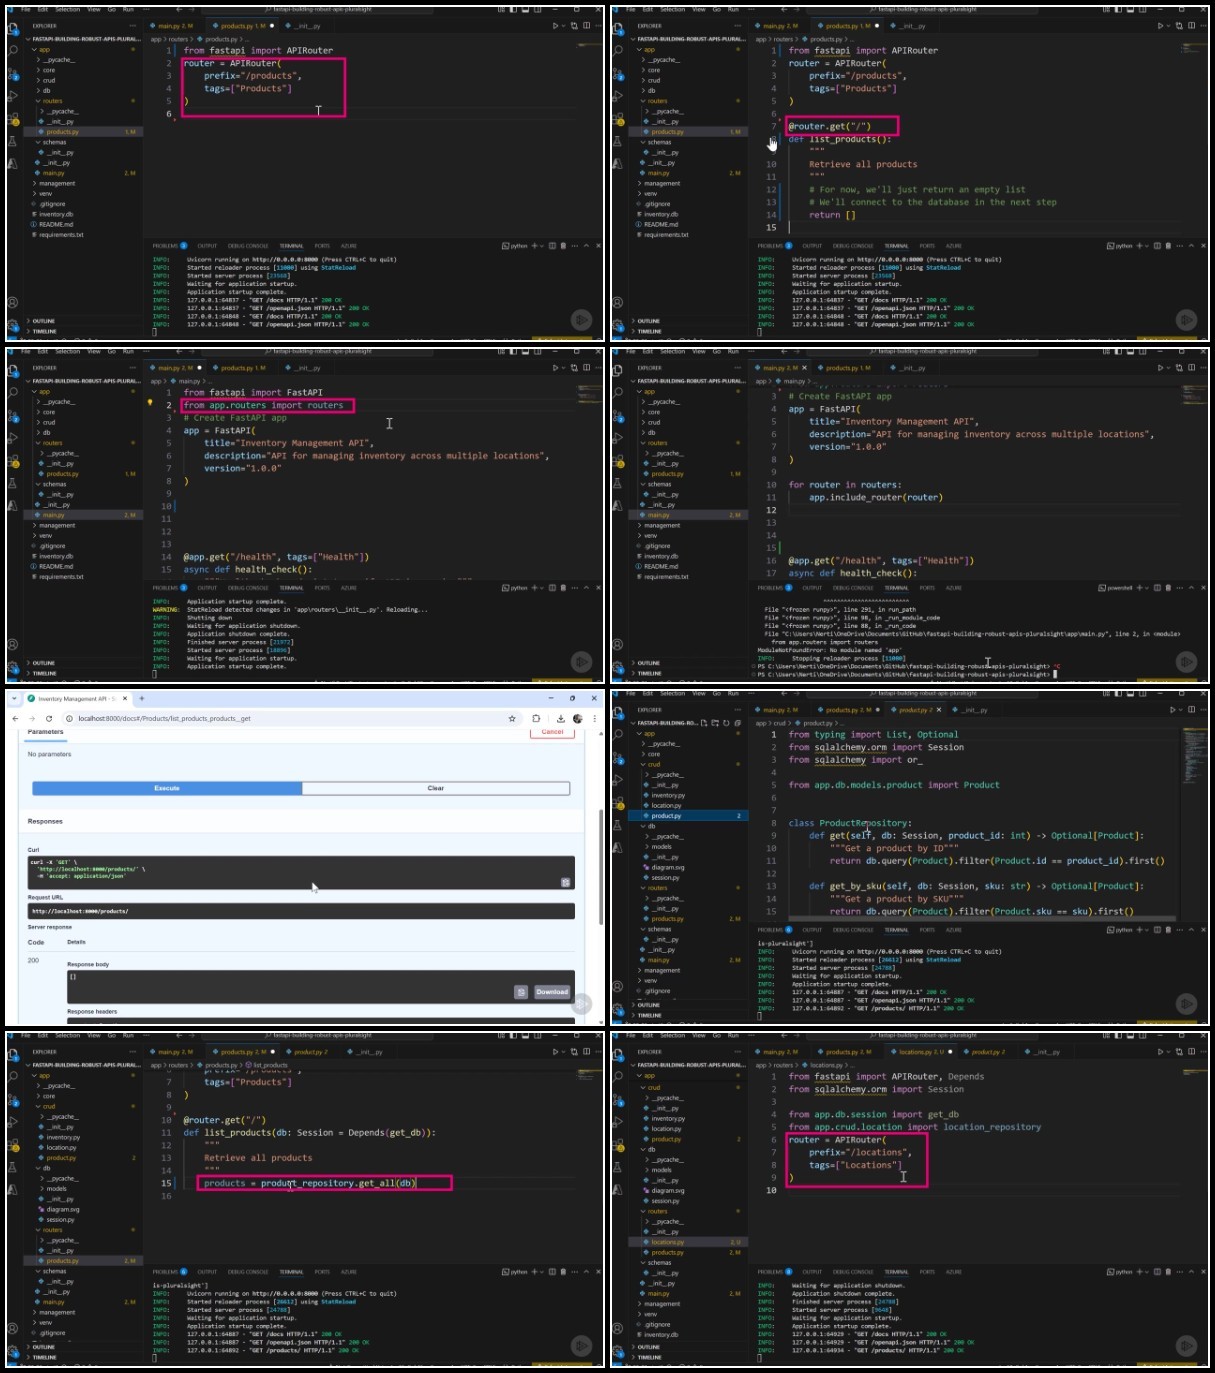Copy the curl command via clipboard icon

point(565,882)
